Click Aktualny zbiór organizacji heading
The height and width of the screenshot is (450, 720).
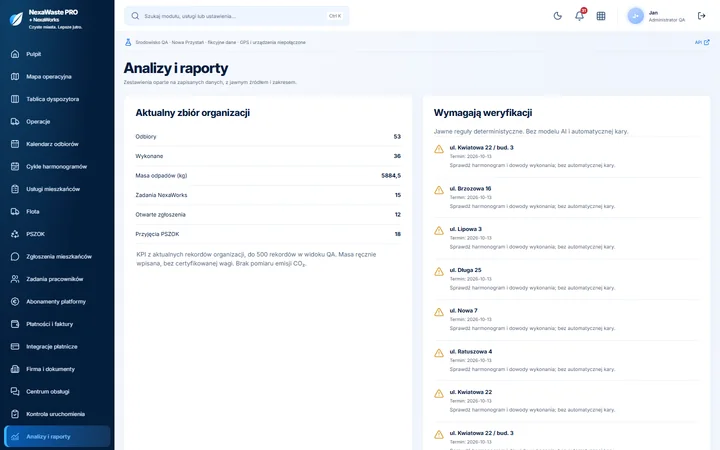(x=192, y=113)
